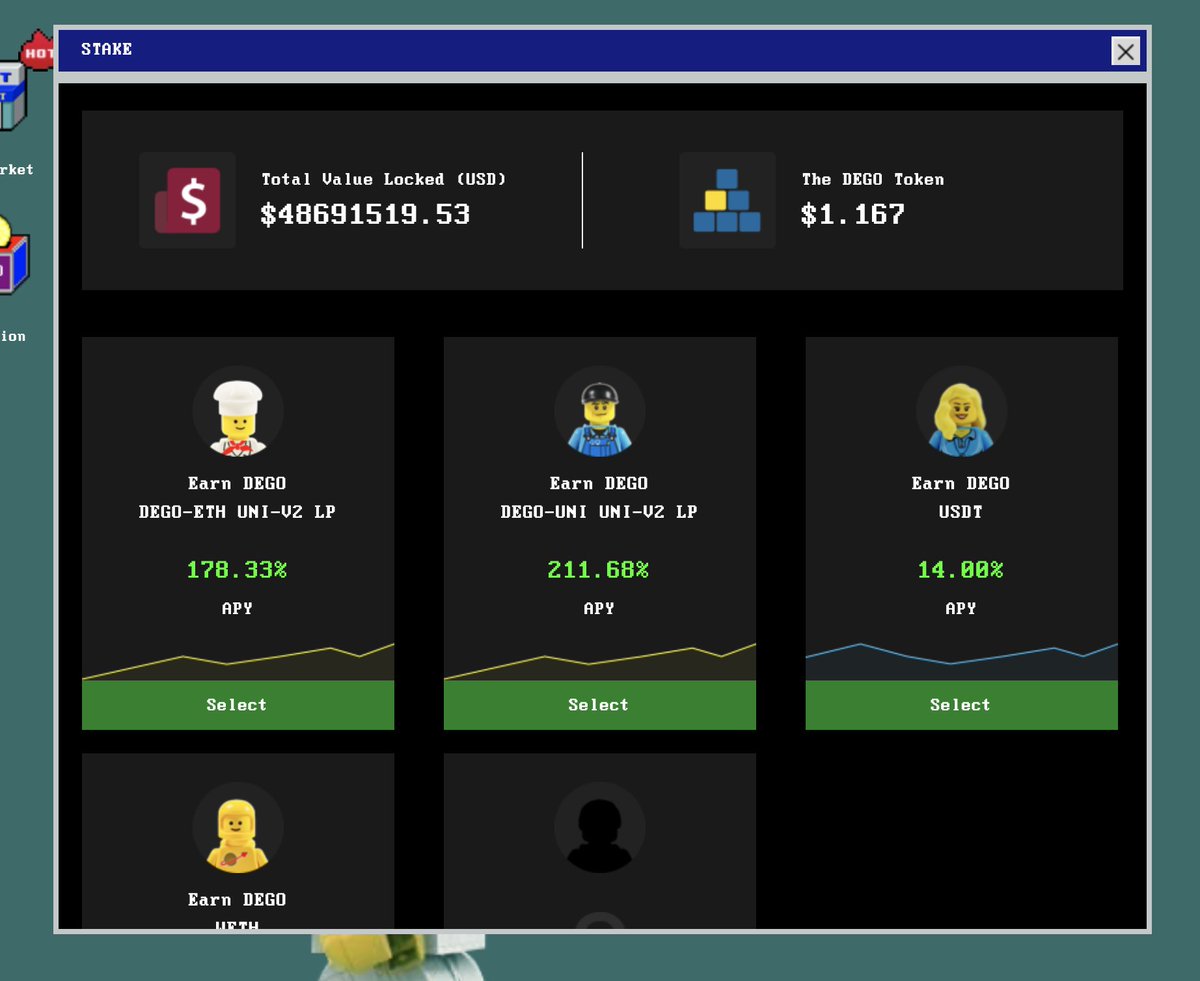Screen dimensions: 1200x981
Task: Click the Total Value Locked dollar icon
Action: pos(187,200)
